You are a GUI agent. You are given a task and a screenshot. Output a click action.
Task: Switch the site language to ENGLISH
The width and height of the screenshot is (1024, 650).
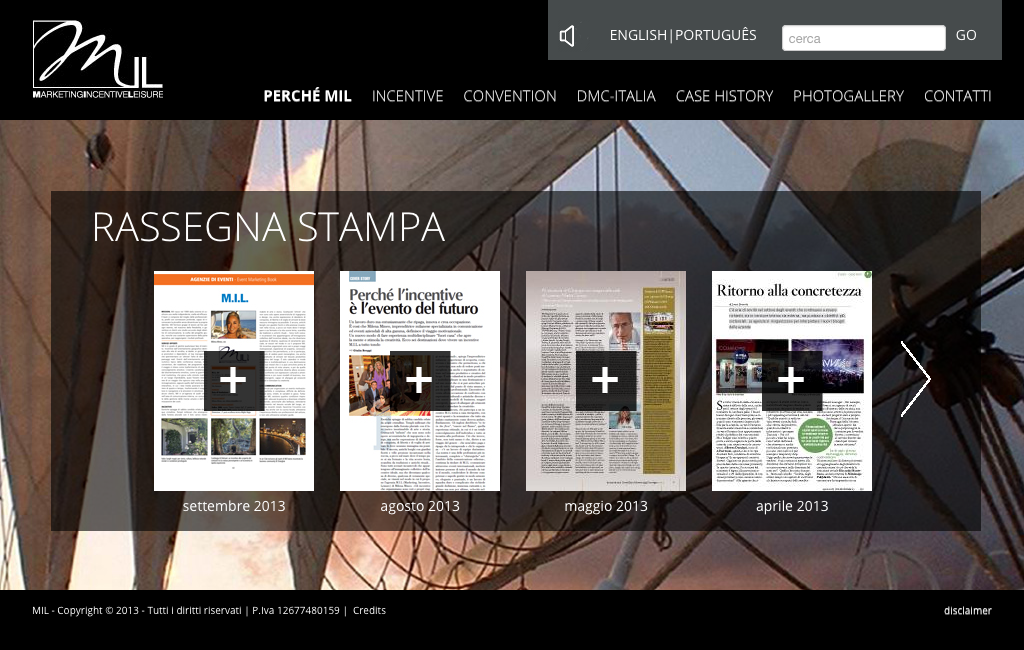pyautogui.click(x=638, y=34)
